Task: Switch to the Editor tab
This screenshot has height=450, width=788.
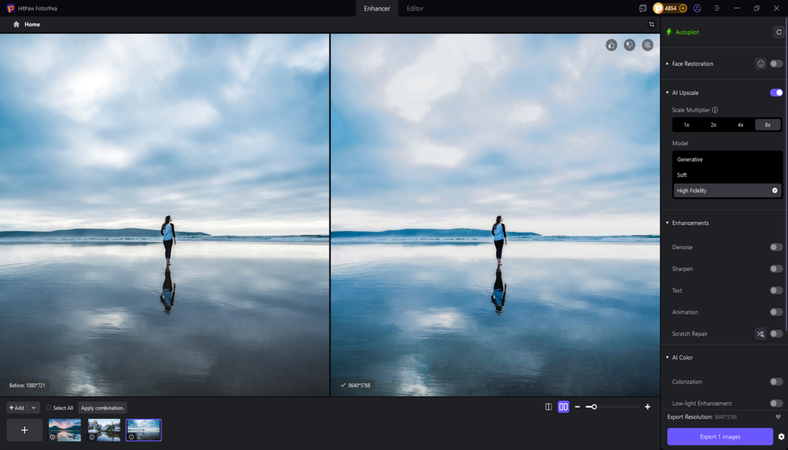Action: coord(415,9)
